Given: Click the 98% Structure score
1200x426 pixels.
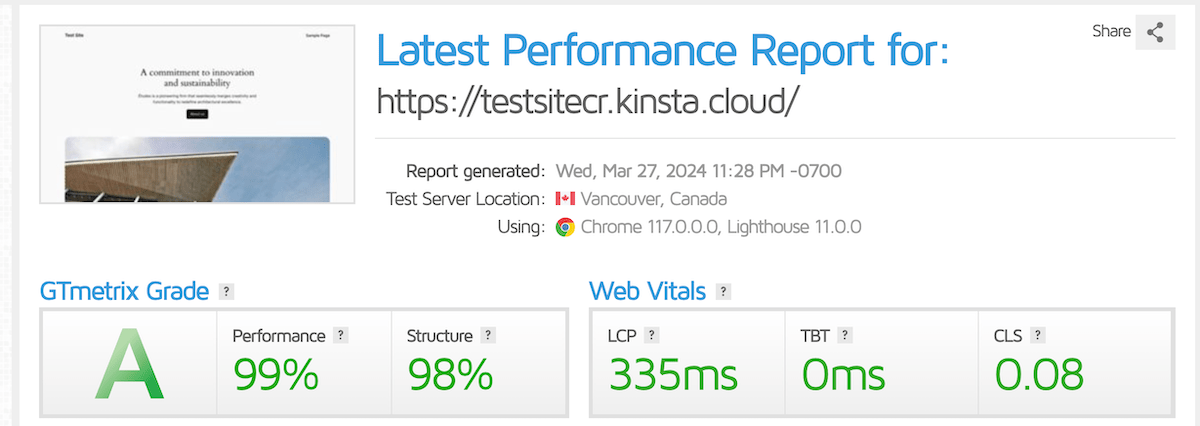Looking at the screenshot, I should pyautogui.click(x=451, y=374).
